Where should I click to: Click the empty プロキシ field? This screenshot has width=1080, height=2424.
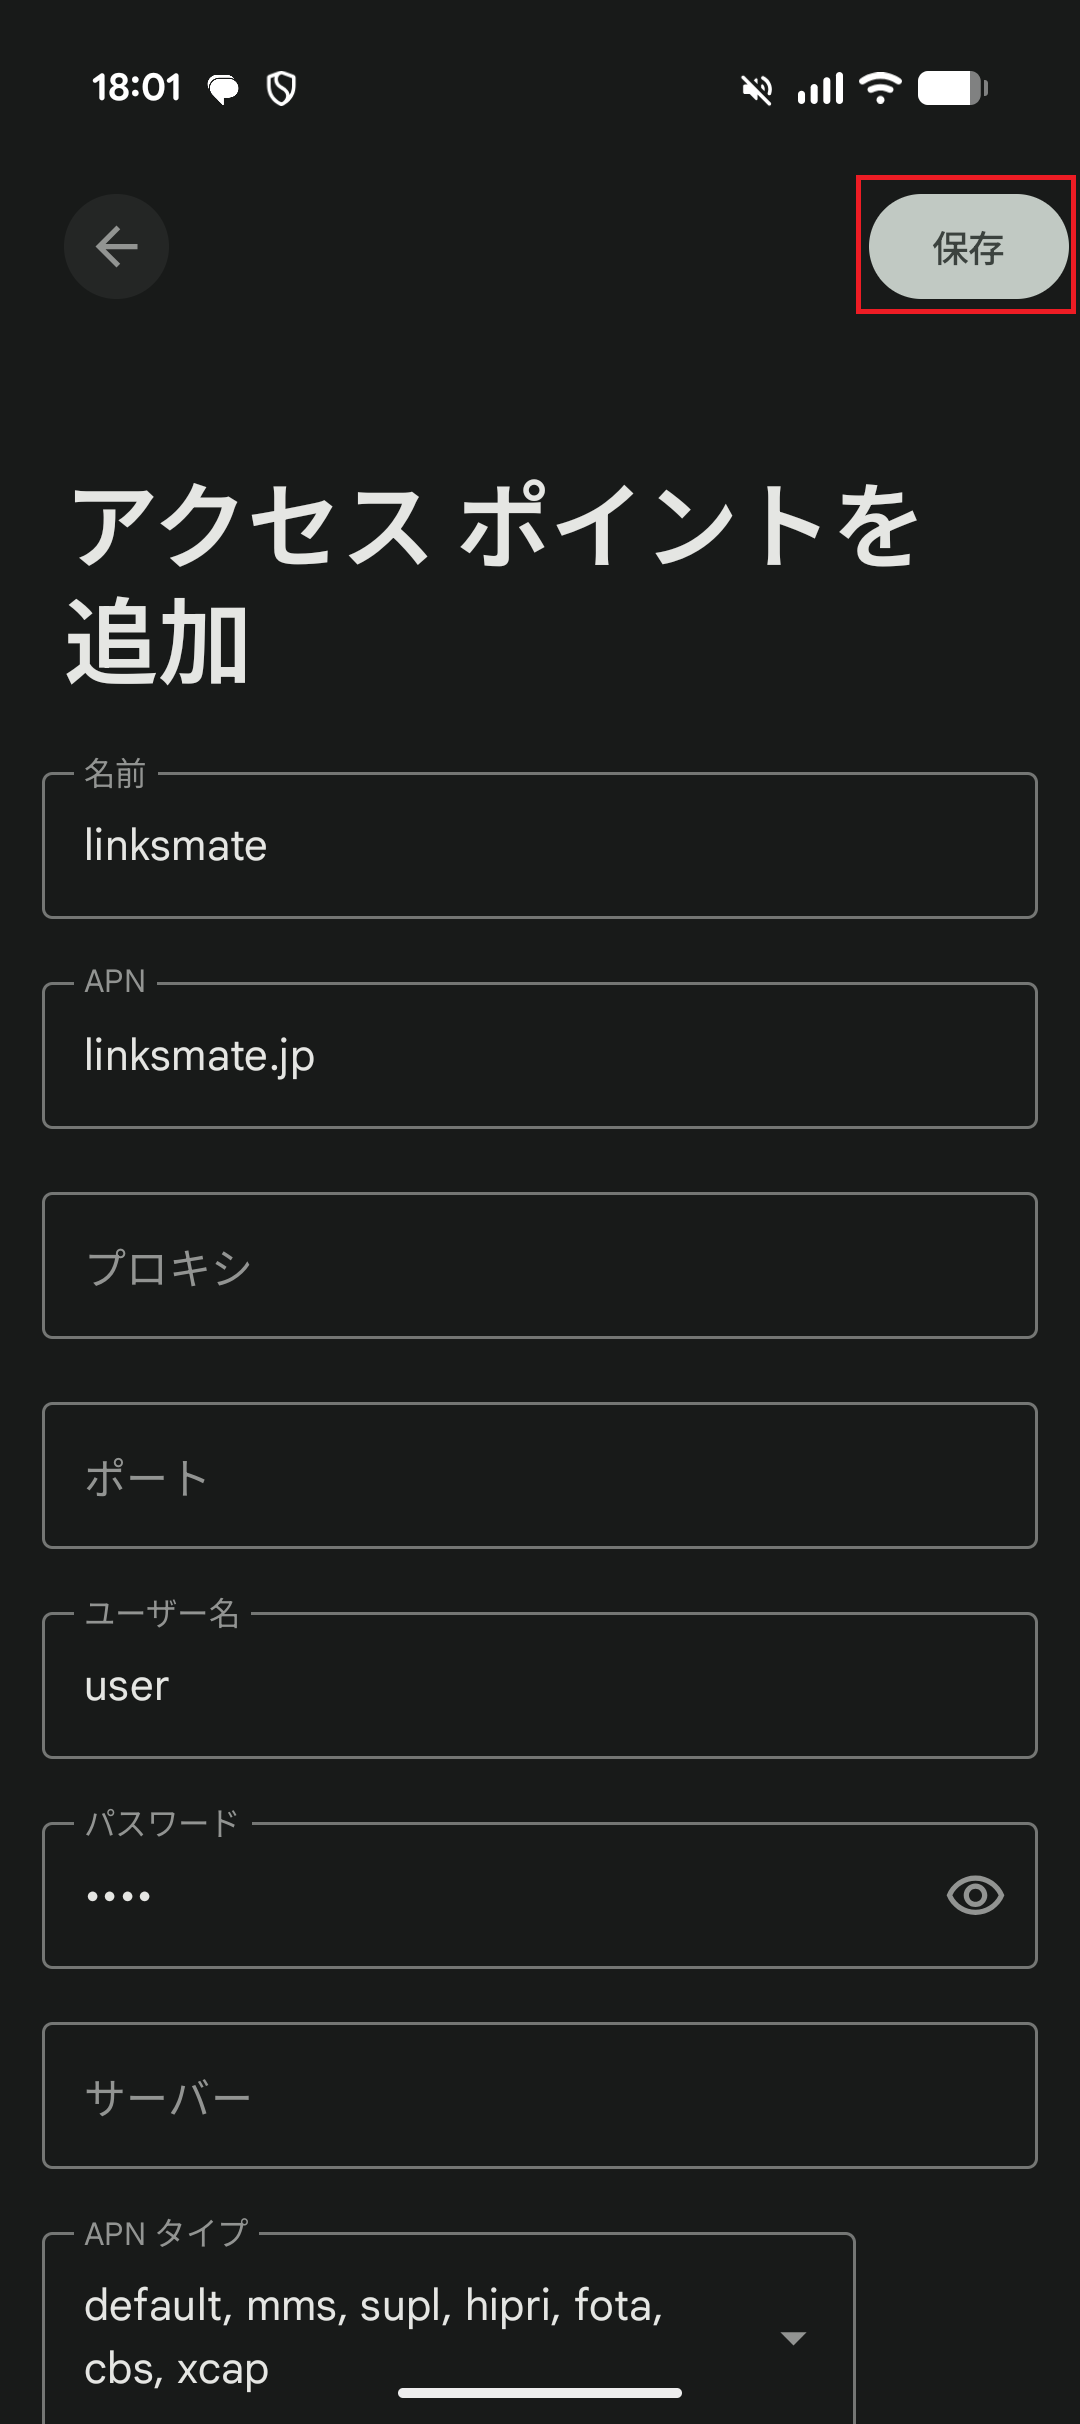tap(540, 1265)
